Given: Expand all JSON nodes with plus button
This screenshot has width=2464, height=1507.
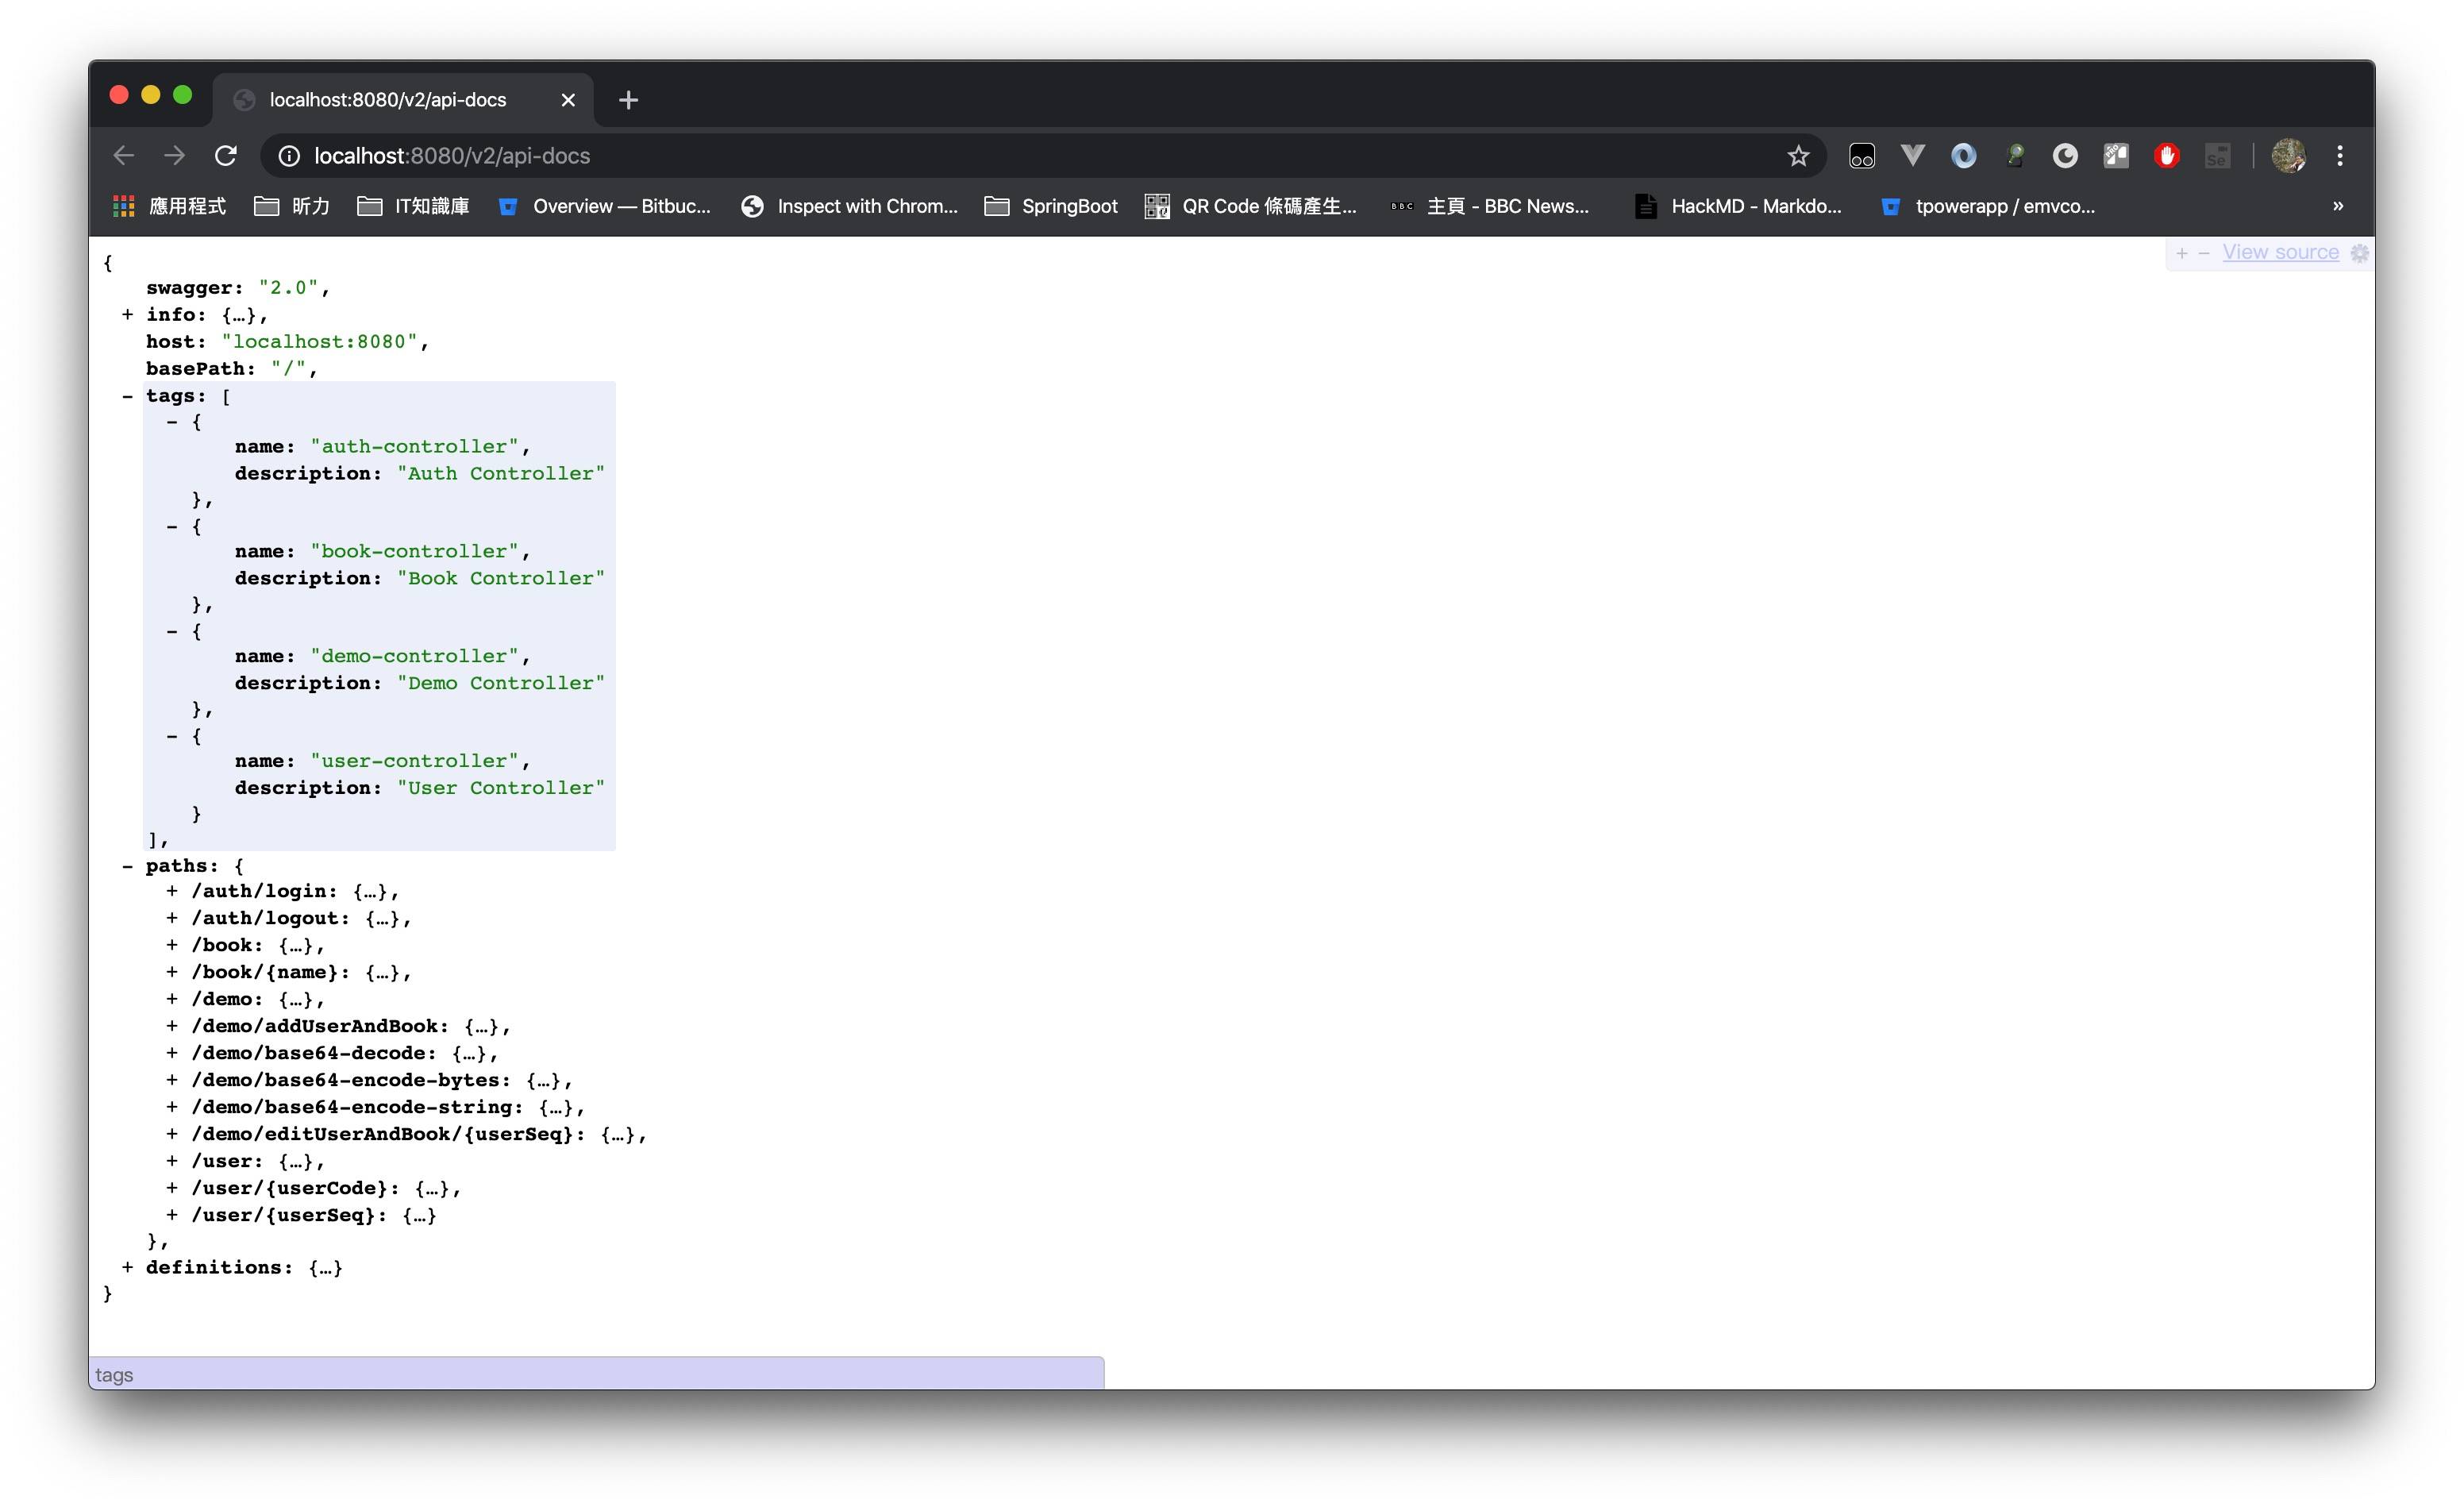Looking at the screenshot, I should tap(2182, 253).
